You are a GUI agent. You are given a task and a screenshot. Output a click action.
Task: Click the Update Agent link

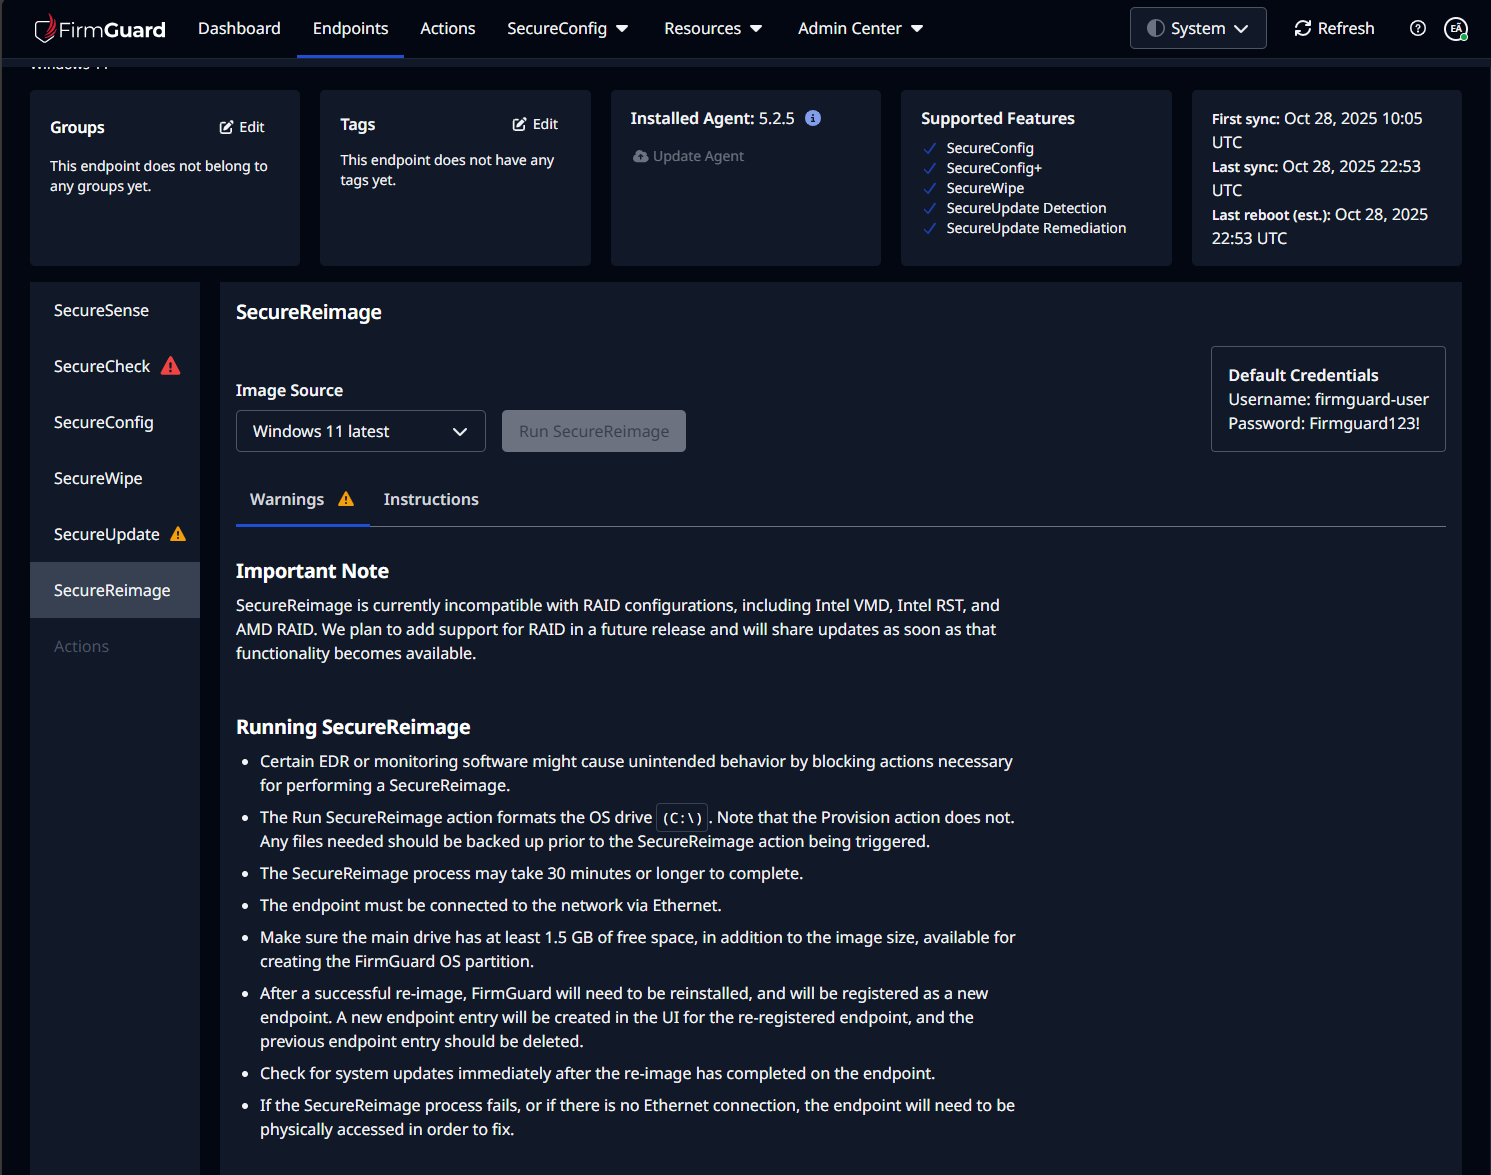(688, 156)
